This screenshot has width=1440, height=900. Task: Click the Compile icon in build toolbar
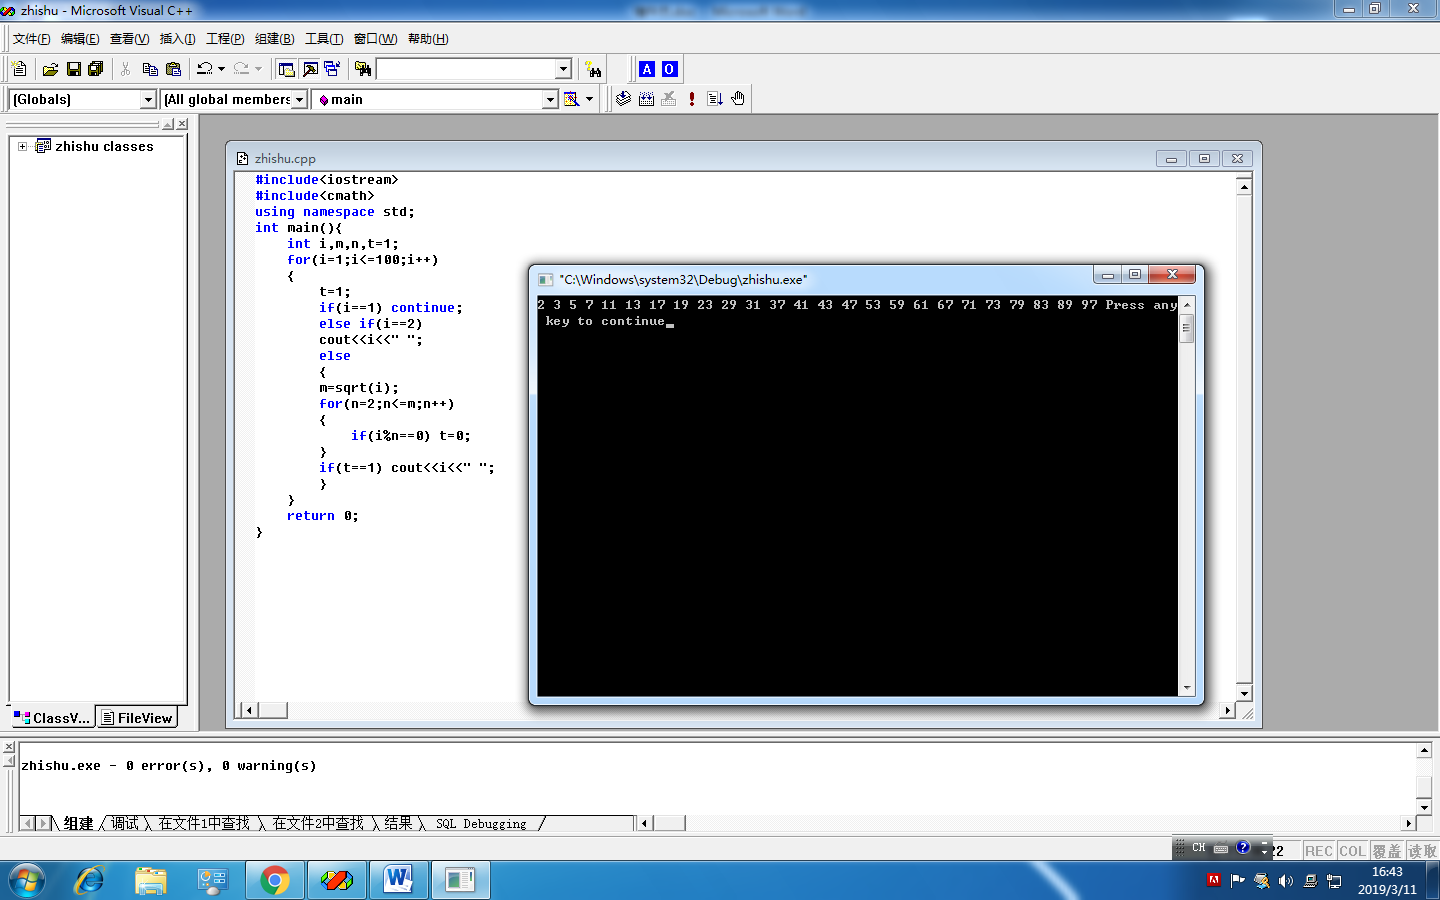[623, 99]
